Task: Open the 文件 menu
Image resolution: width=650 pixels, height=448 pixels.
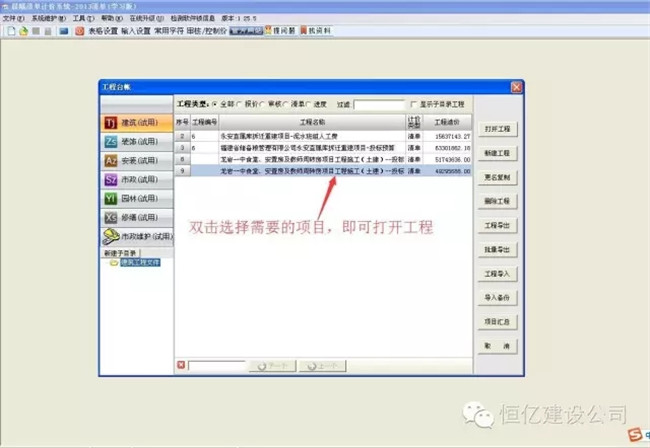Action: coord(14,19)
